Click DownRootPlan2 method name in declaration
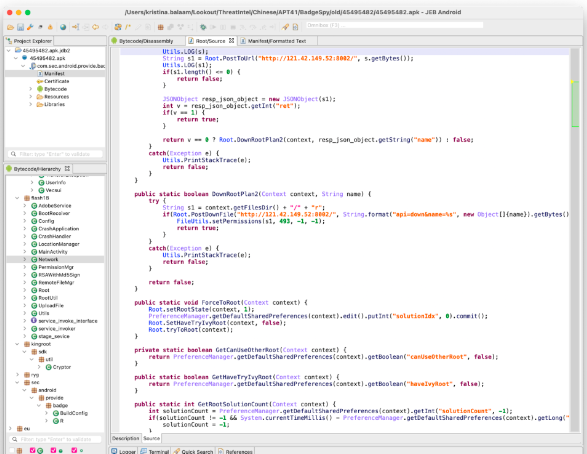Image resolution: width=587 pixels, height=454 pixels. (234, 194)
